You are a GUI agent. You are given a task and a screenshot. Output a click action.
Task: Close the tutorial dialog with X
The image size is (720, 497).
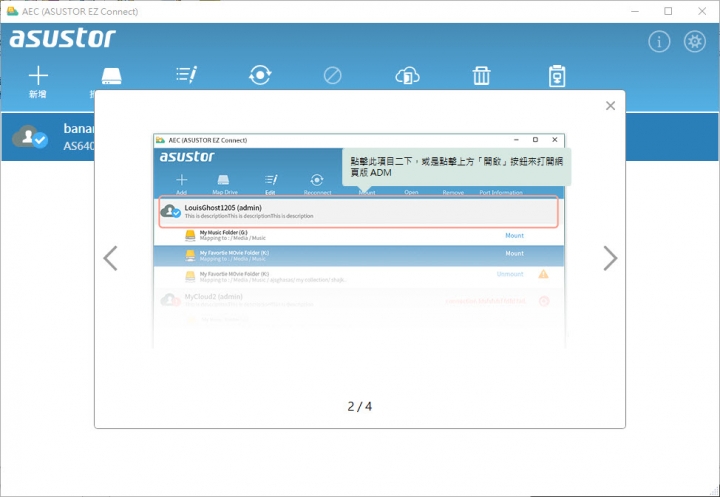click(610, 106)
